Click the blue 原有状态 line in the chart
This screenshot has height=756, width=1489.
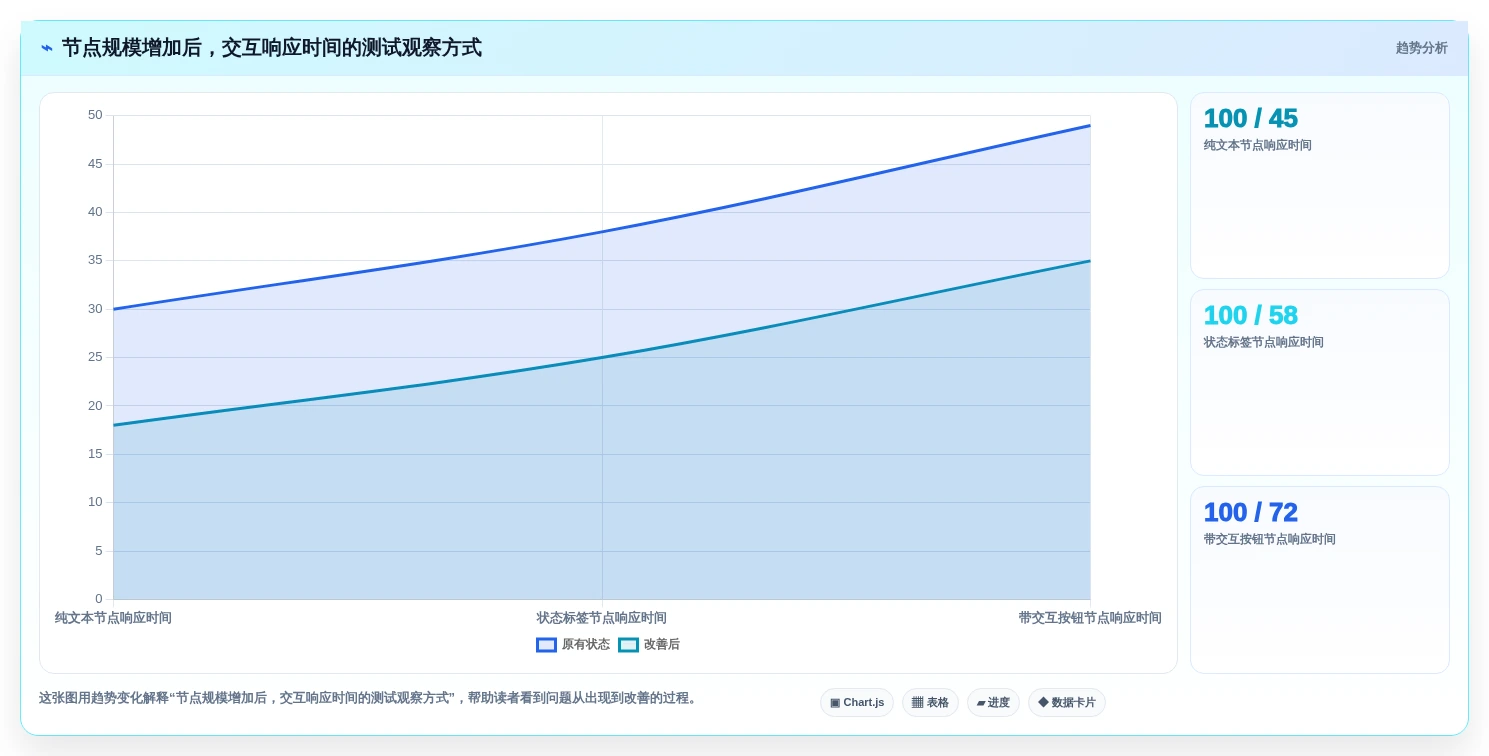[x=602, y=232]
